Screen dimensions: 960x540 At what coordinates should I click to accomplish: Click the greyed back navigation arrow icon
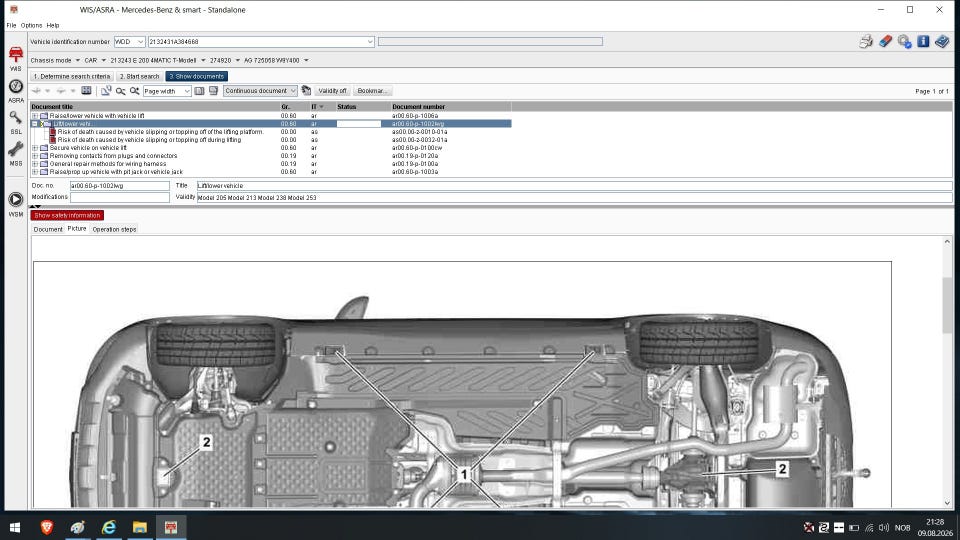pyautogui.click(x=36, y=91)
